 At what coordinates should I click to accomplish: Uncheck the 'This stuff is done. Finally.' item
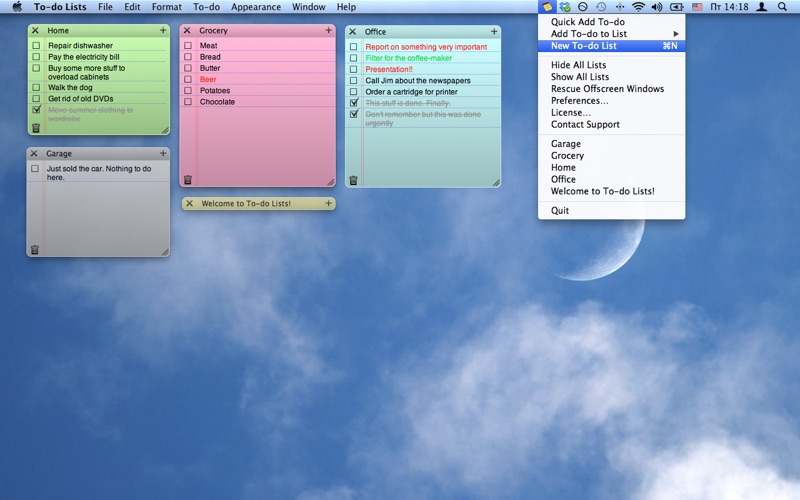tap(353, 103)
